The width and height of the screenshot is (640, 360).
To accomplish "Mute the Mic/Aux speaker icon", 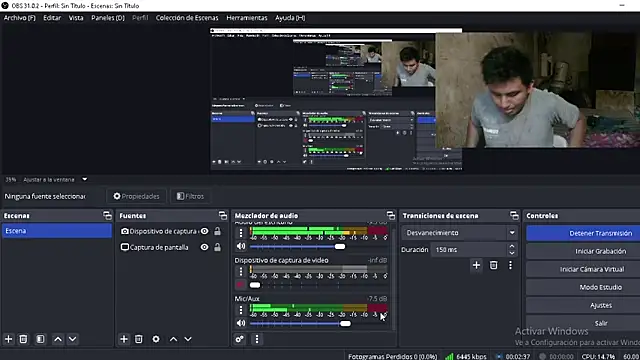I will pos(241,323).
